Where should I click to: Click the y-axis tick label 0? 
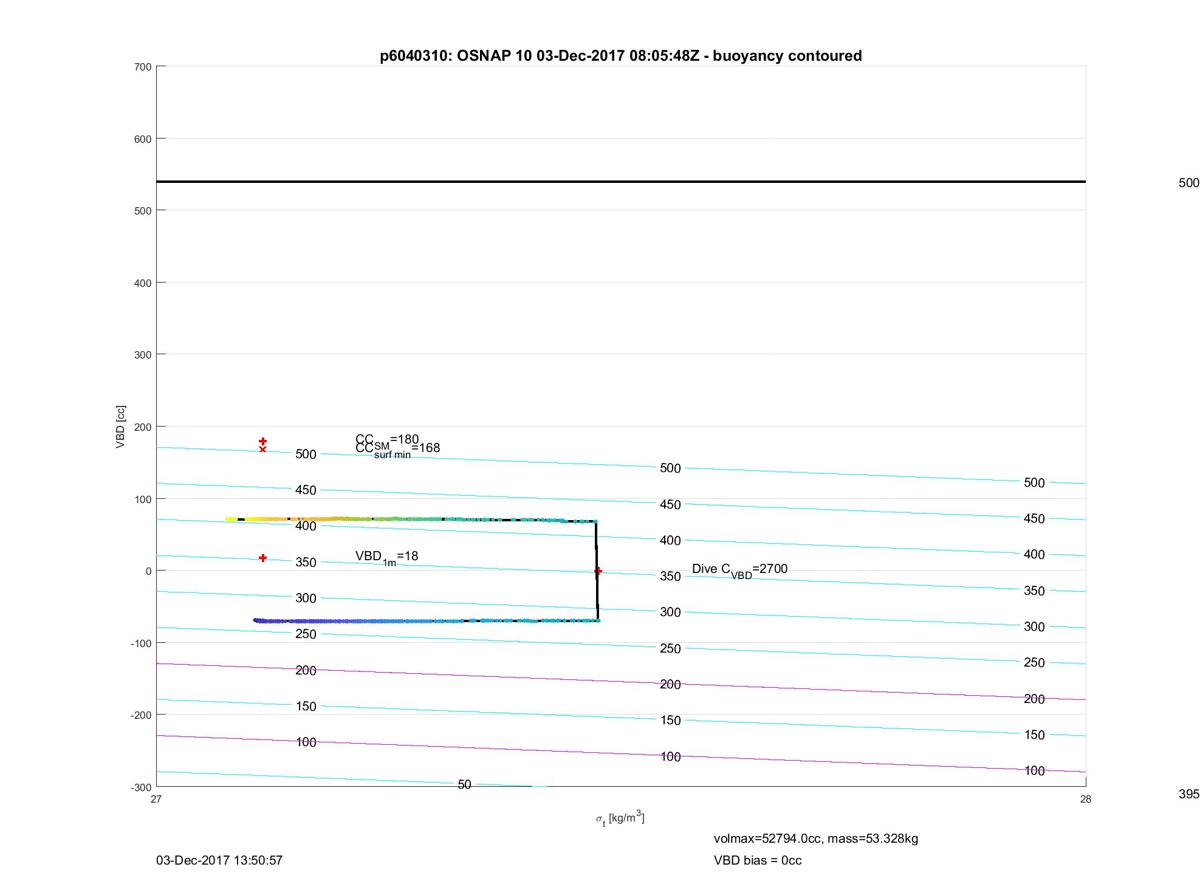tap(148, 571)
